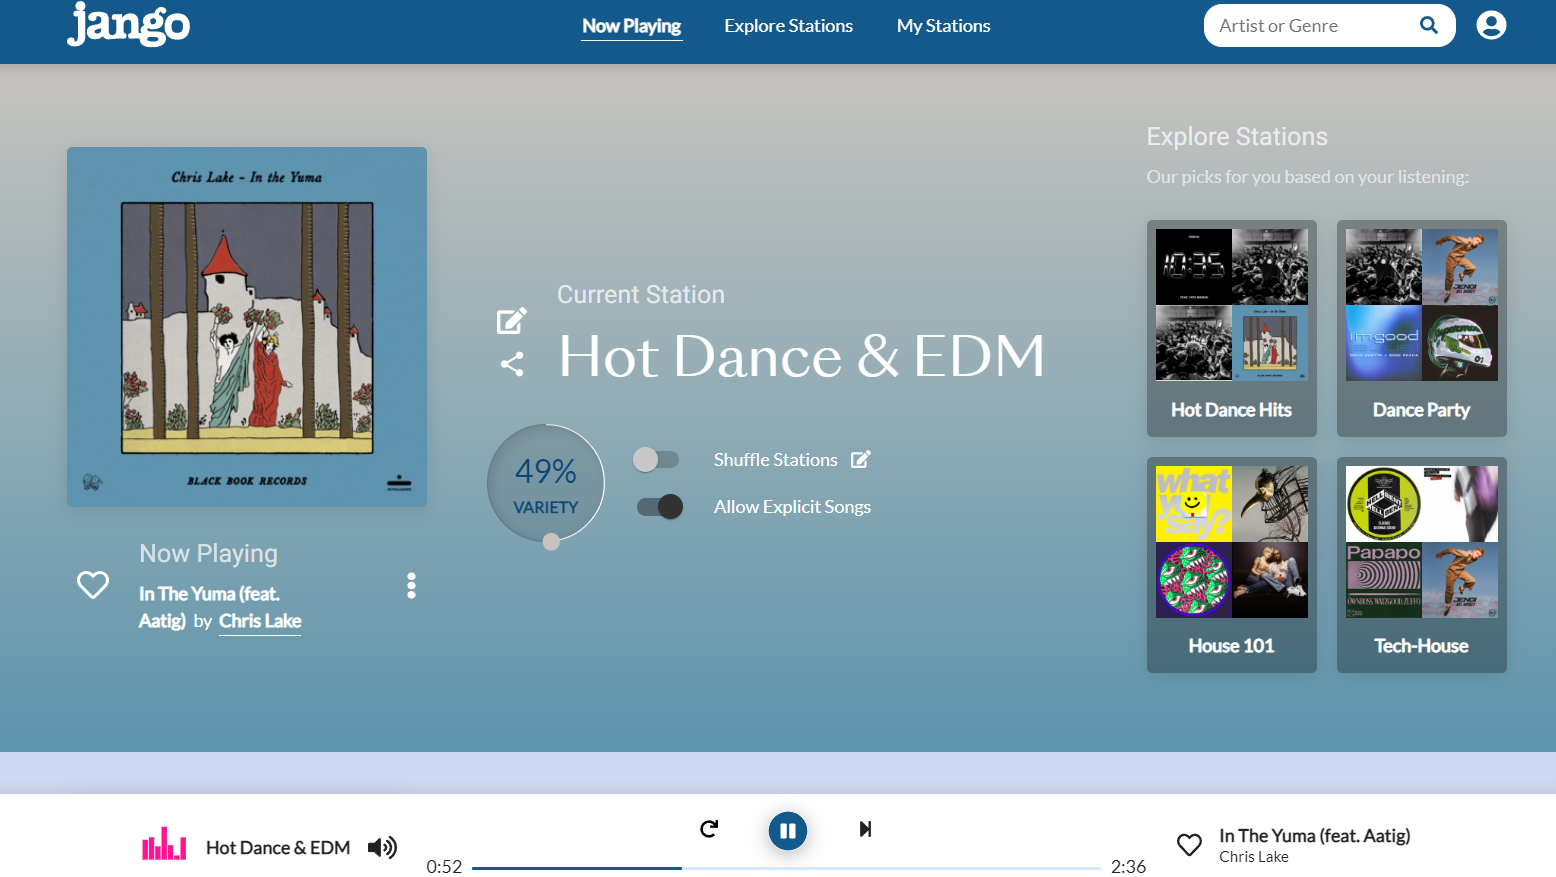Click edit icon next to Shuffle Stations

point(861,459)
